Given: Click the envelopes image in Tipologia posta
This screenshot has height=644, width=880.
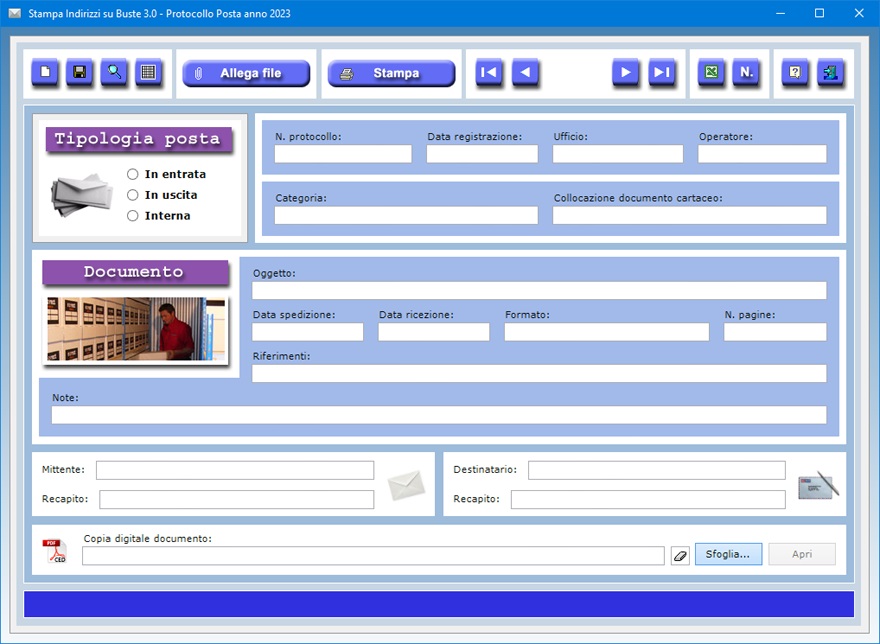Looking at the screenshot, I should (82, 194).
